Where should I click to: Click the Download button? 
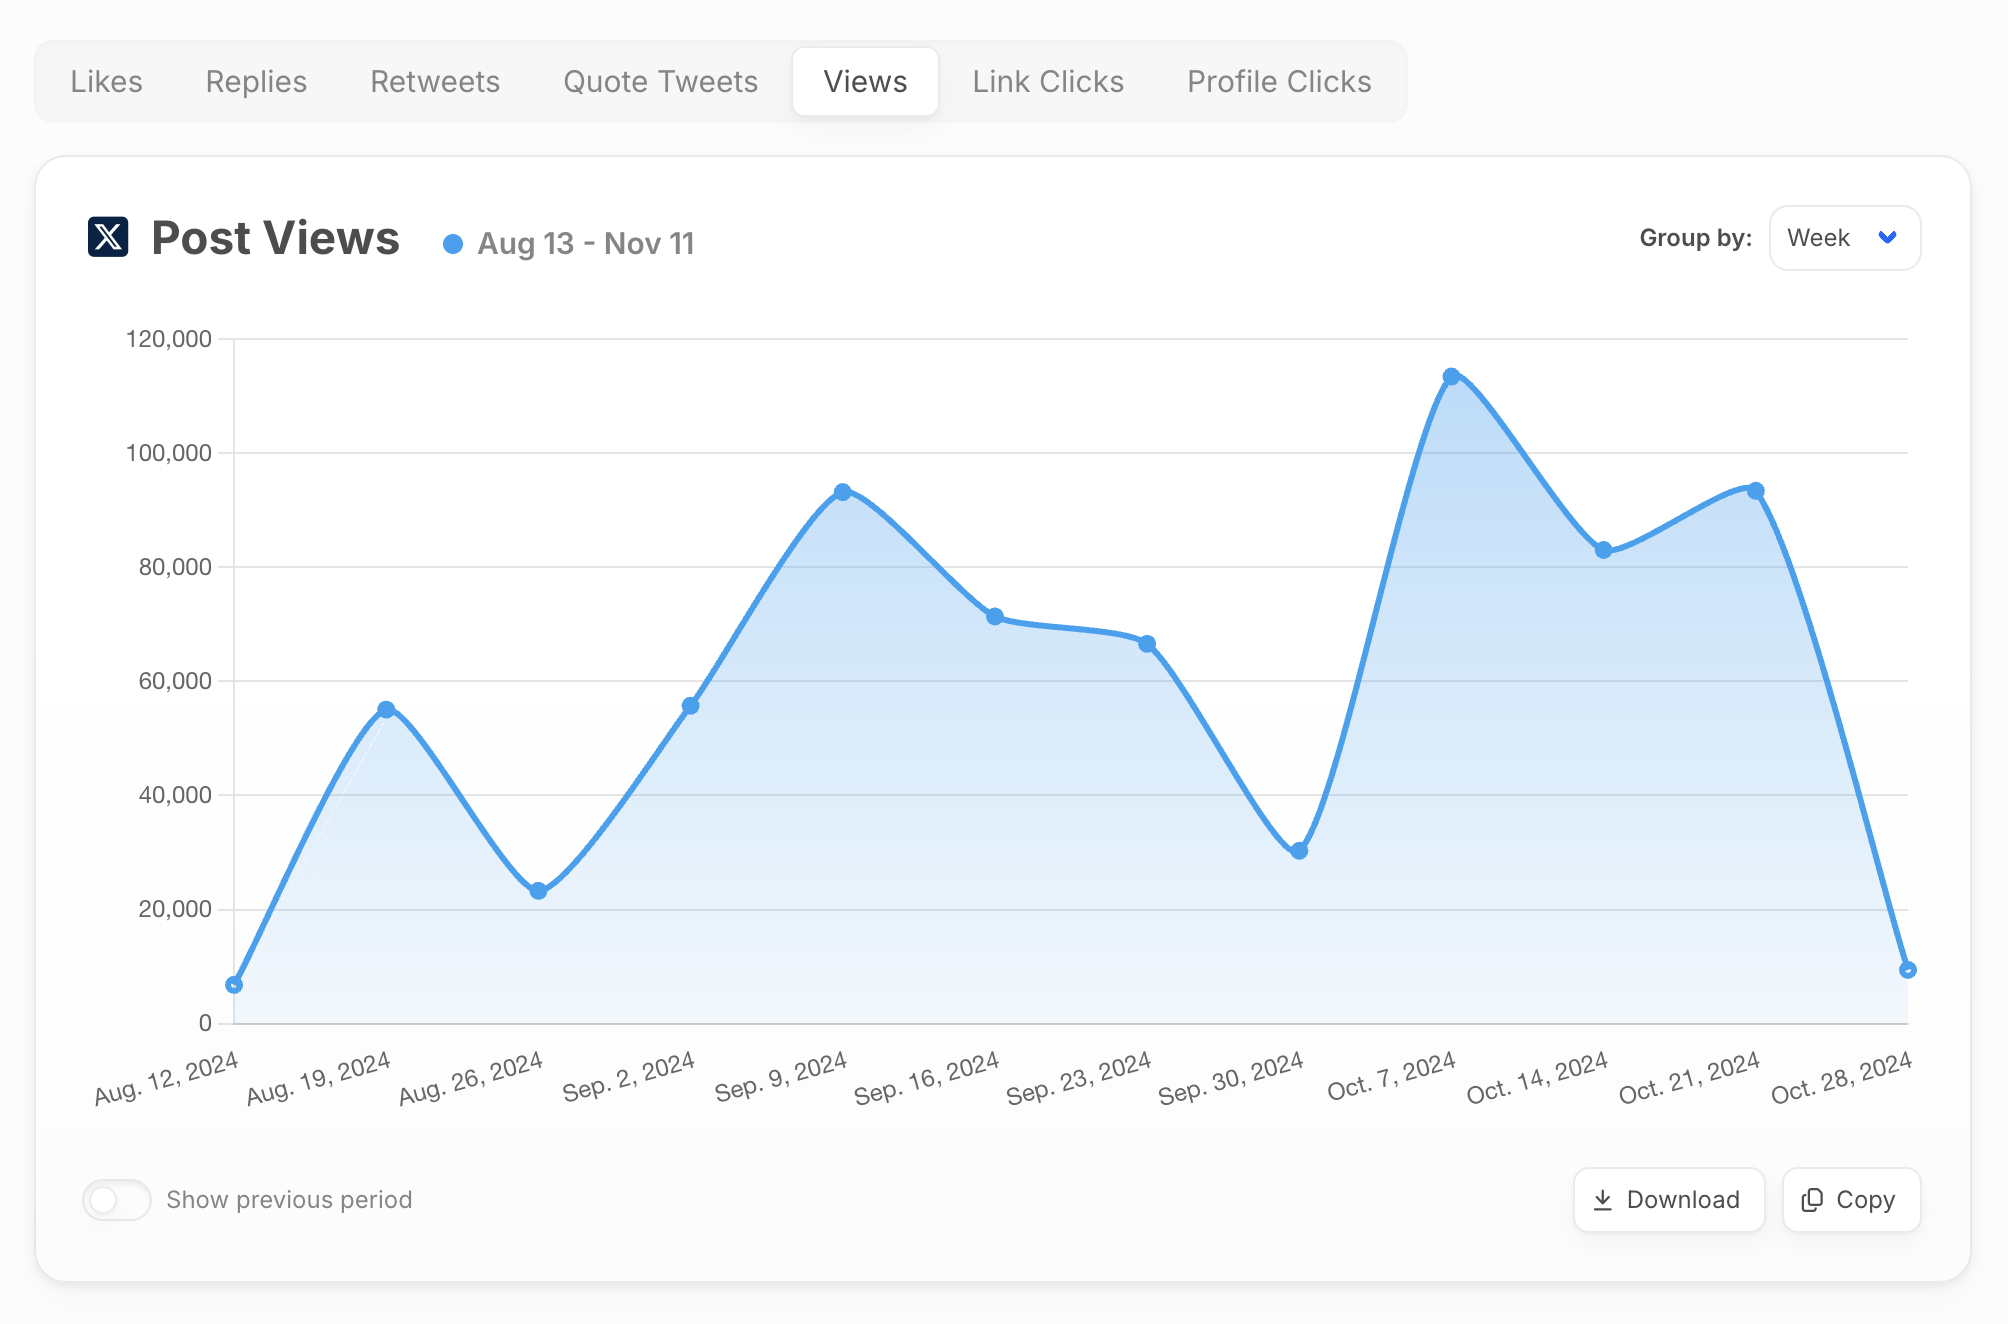point(1669,1200)
